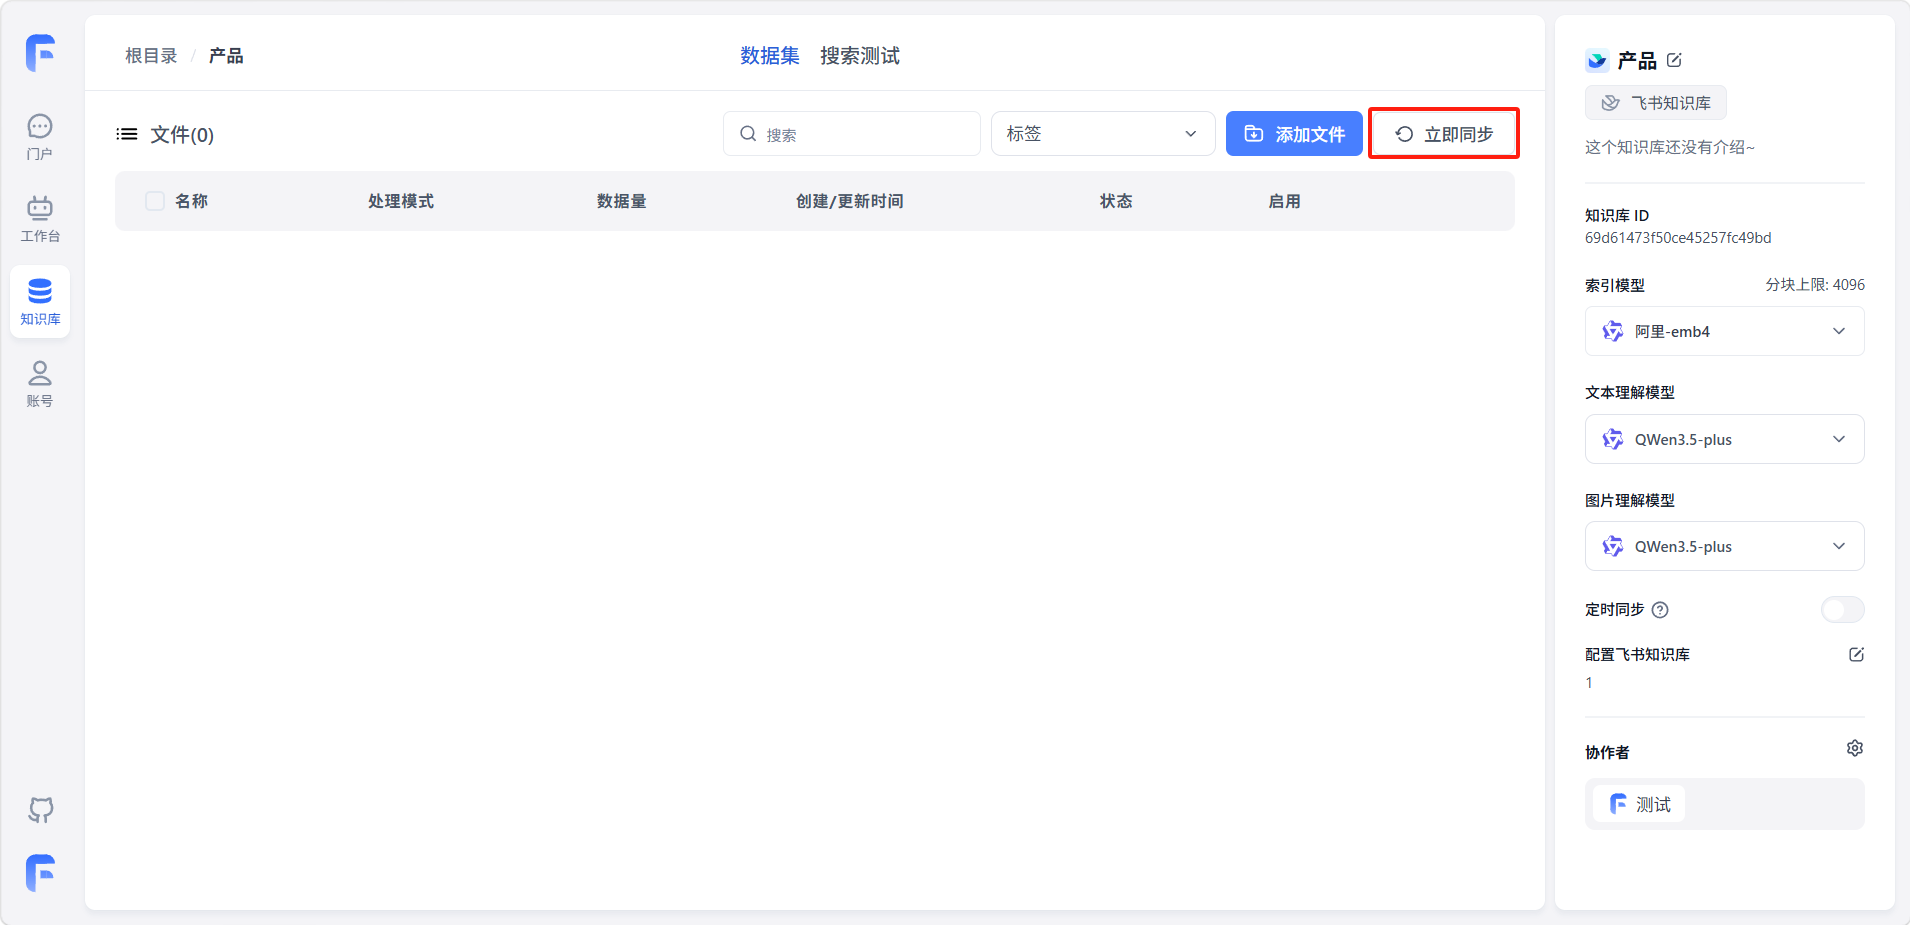This screenshot has width=1910, height=925.
Task: Click edit icon next to 产品 title
Action: pyautogui.click(x=1674, y=60)
